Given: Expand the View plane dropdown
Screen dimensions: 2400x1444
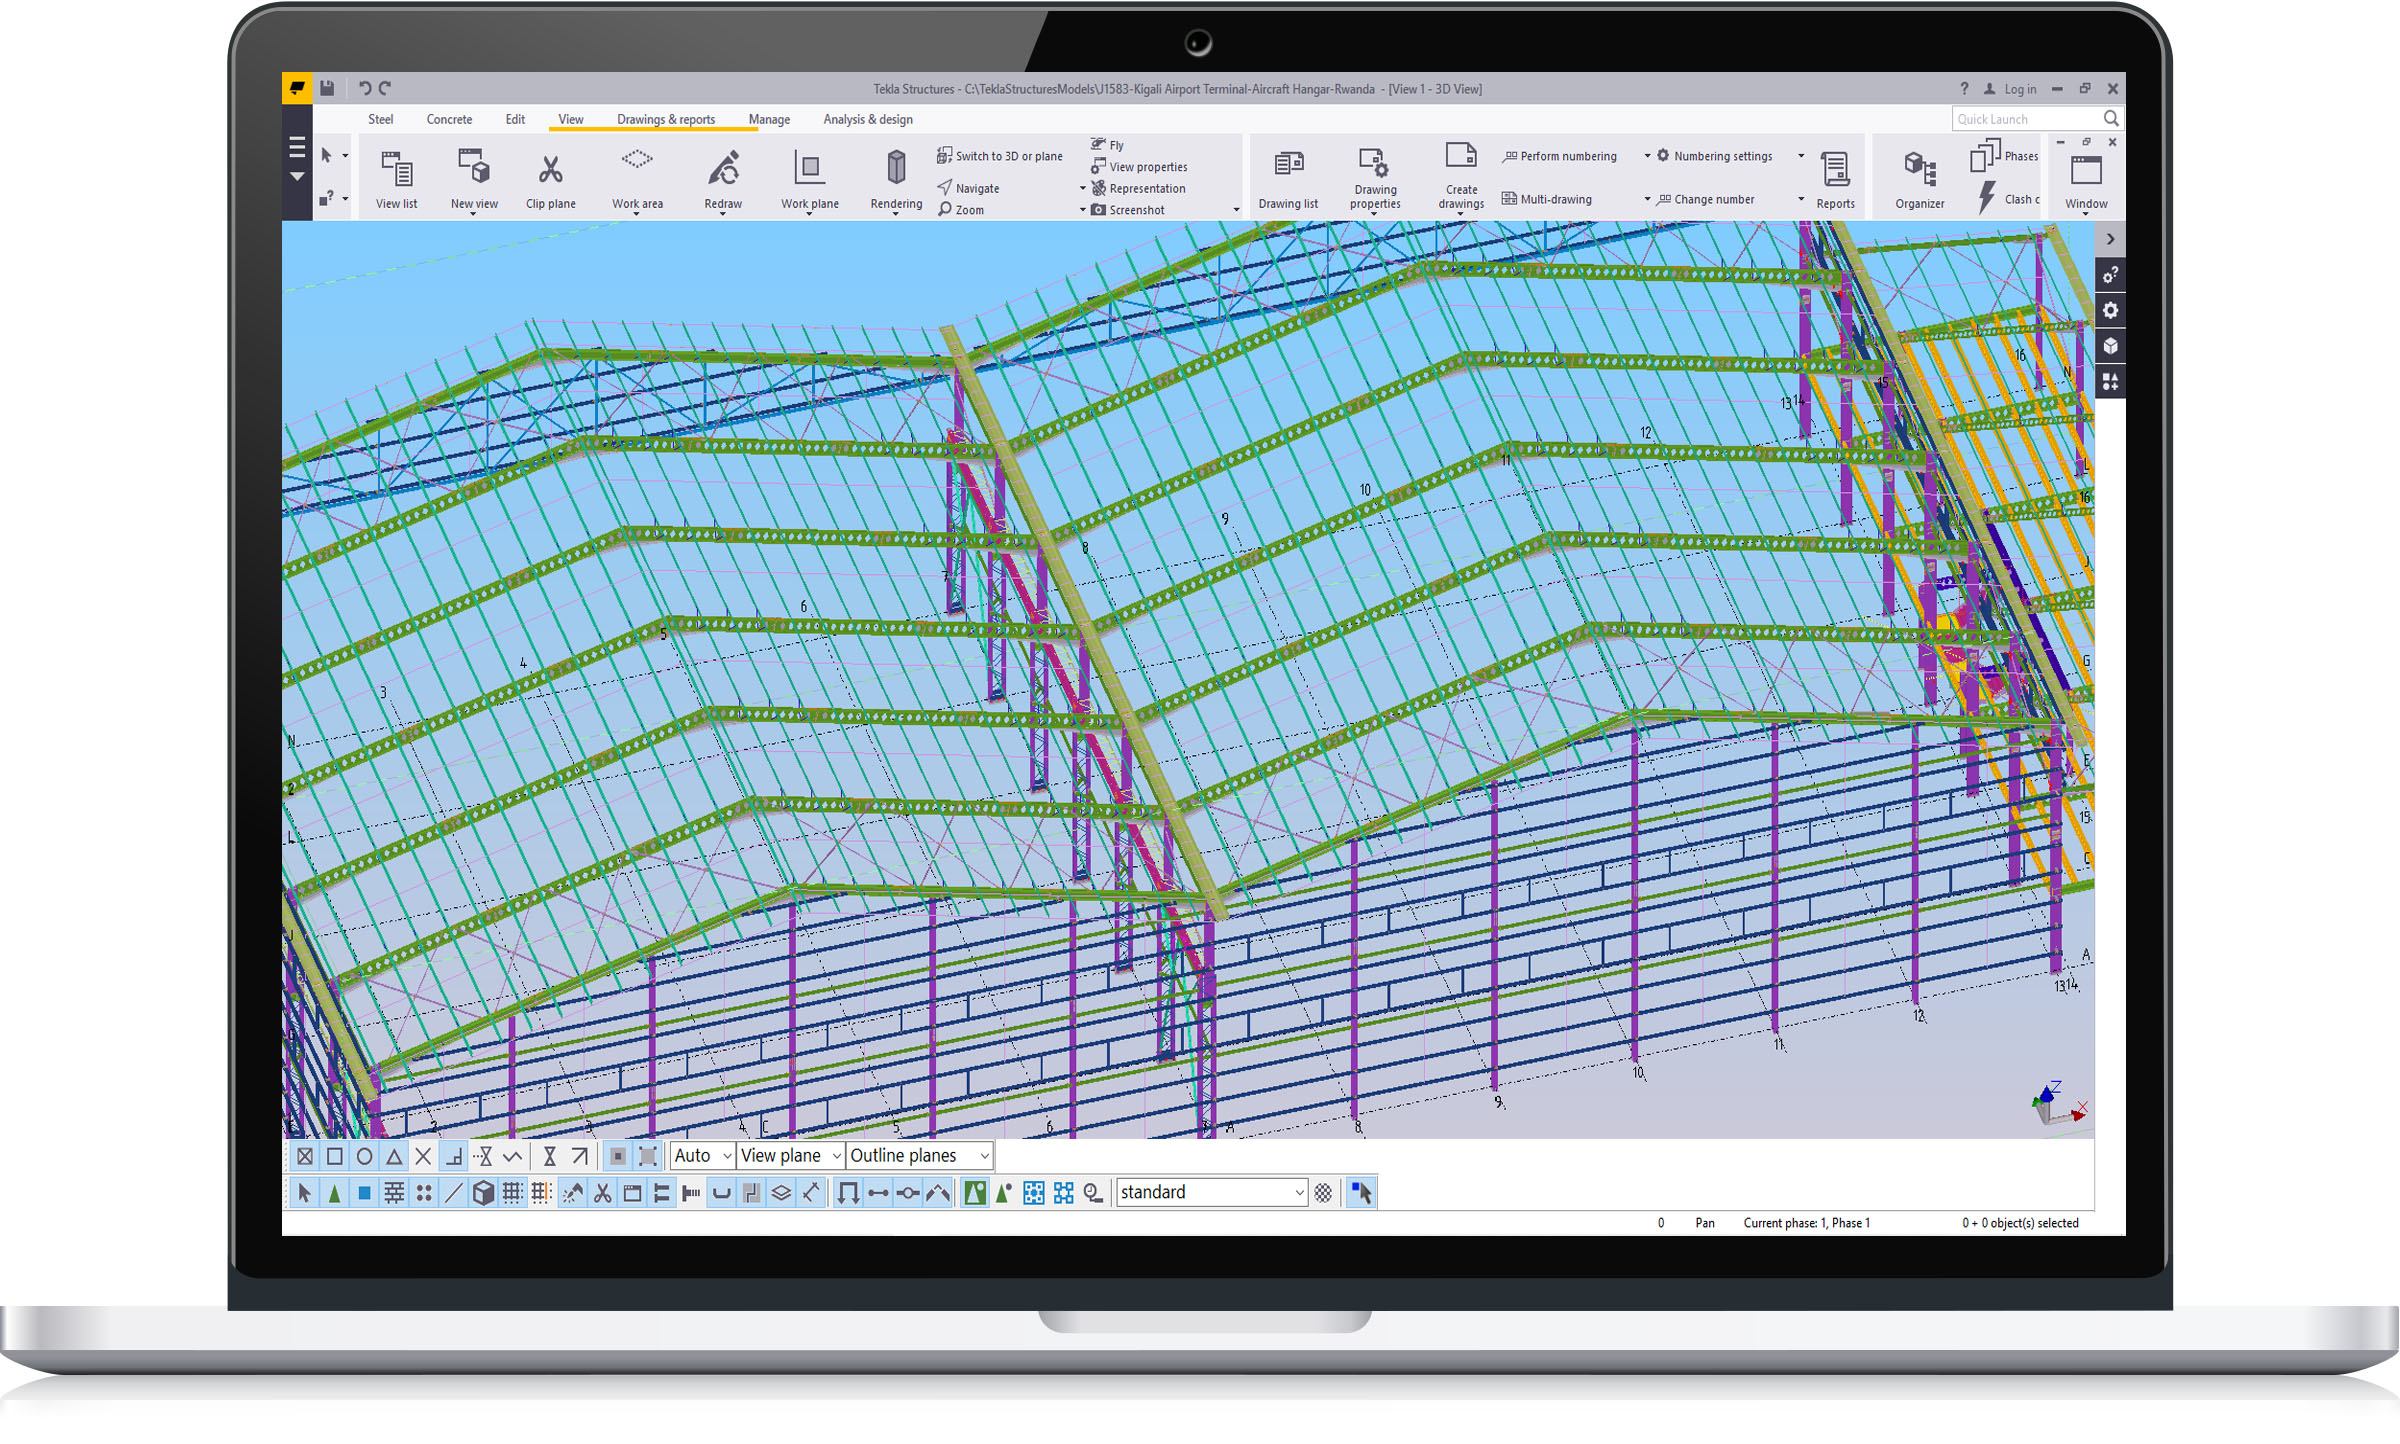Looking at the screenshot, I should (836, 1157).
